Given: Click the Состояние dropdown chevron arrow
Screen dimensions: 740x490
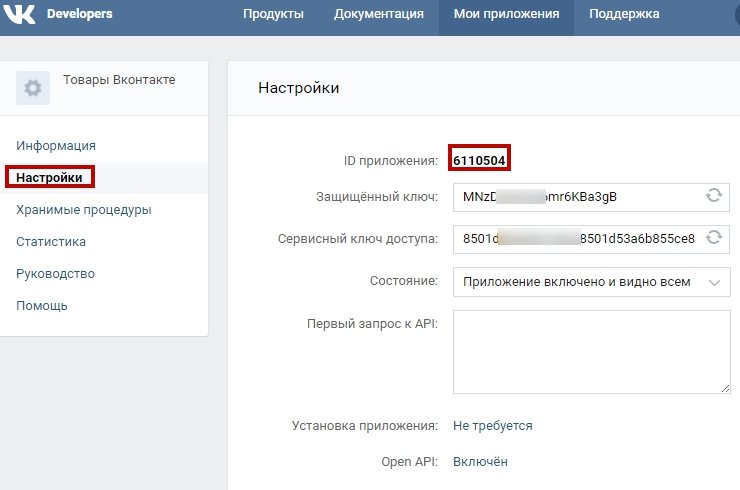Looking at the screenshot, I should [714, 283].
